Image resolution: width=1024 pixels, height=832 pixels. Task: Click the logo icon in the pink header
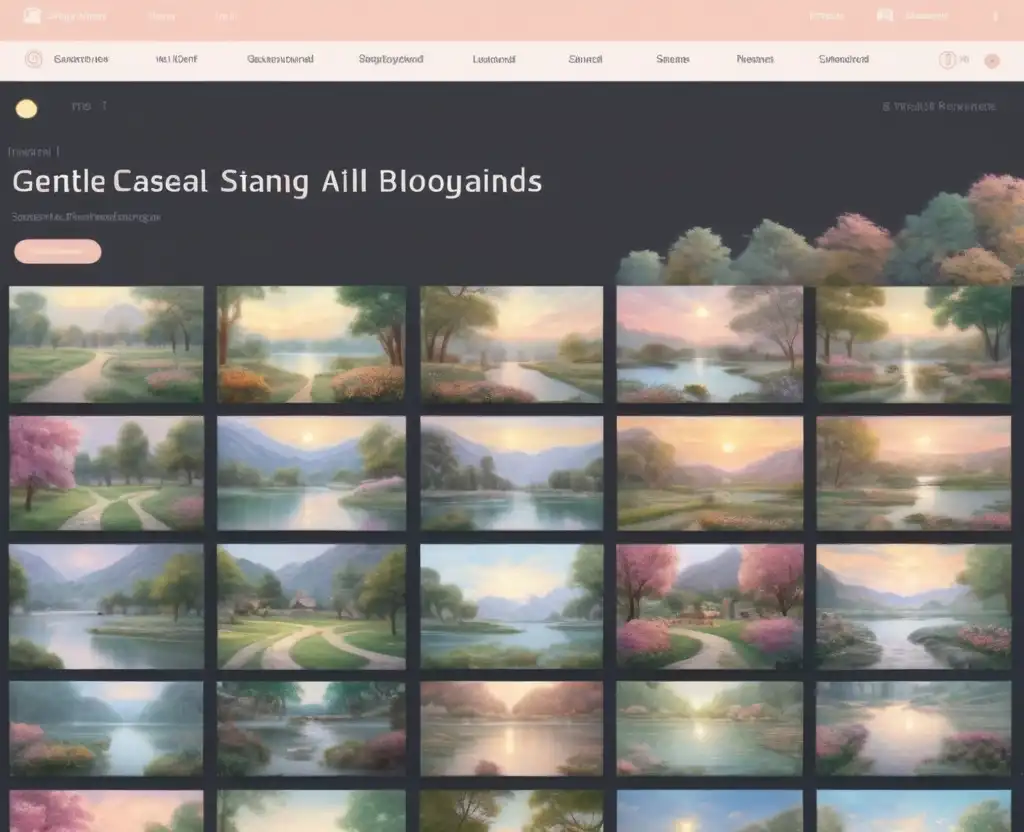32,16
